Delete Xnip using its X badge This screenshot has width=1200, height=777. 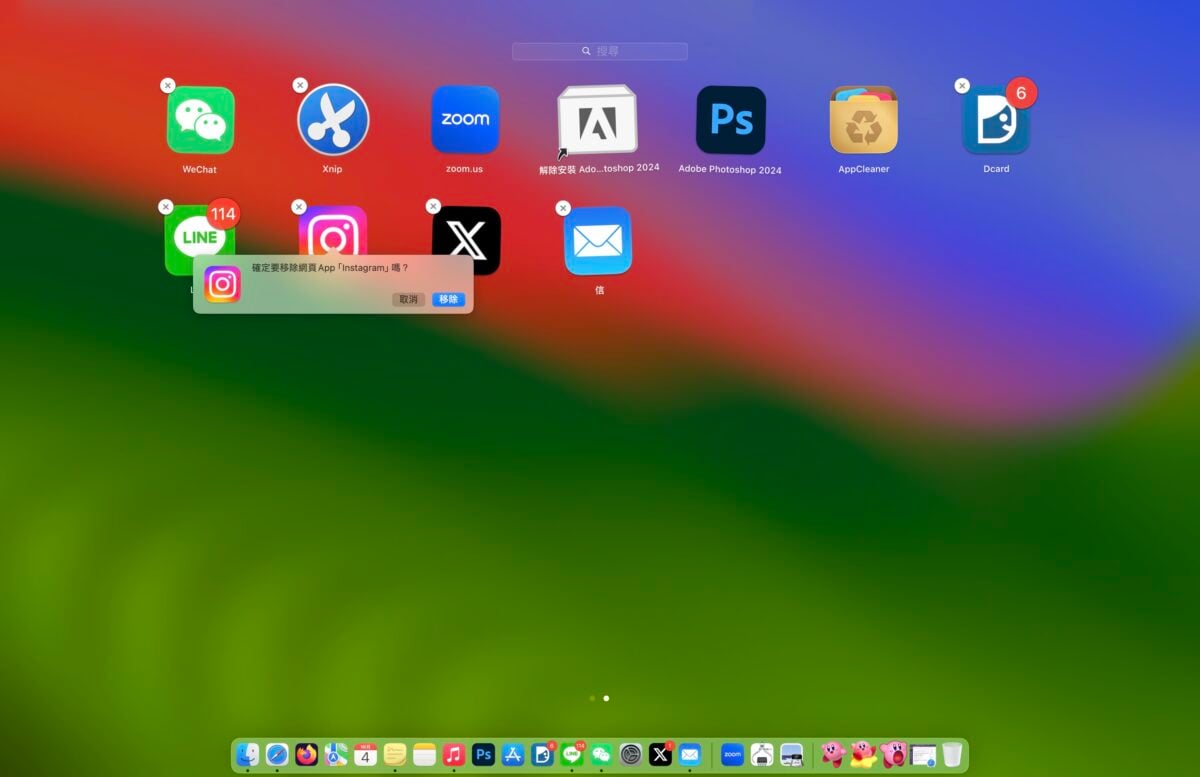click(x=300, y=86)
